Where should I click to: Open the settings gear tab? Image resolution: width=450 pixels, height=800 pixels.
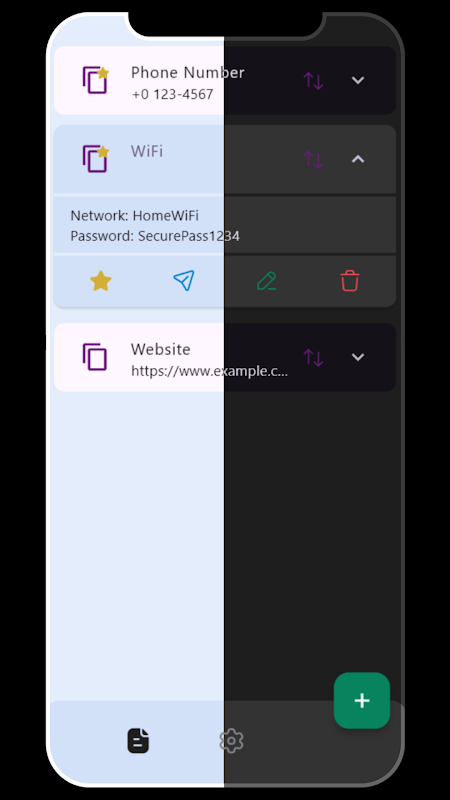click(x=231, y=741)
